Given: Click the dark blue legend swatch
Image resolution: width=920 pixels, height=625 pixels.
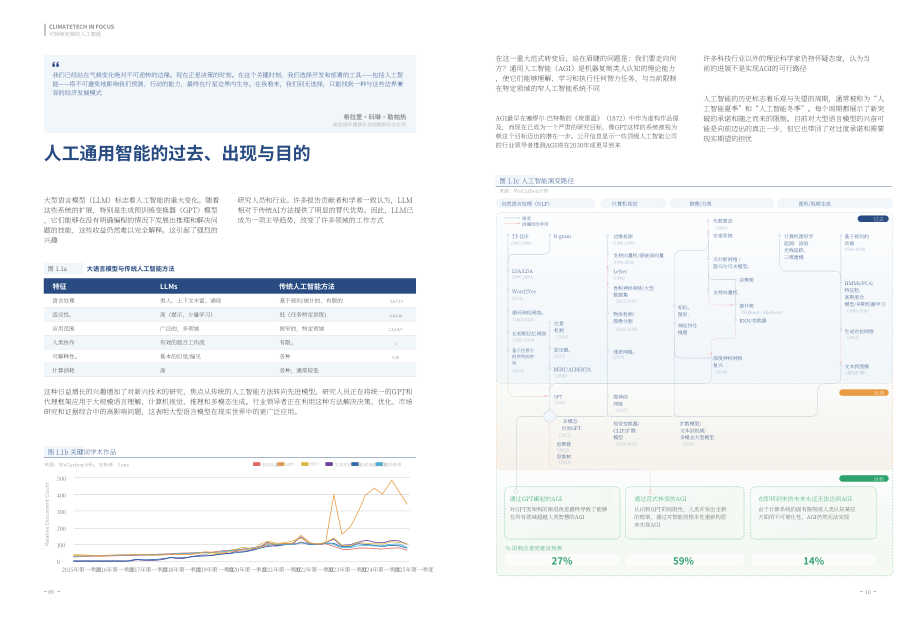Looking at the screenshot, I should [355, 464].
